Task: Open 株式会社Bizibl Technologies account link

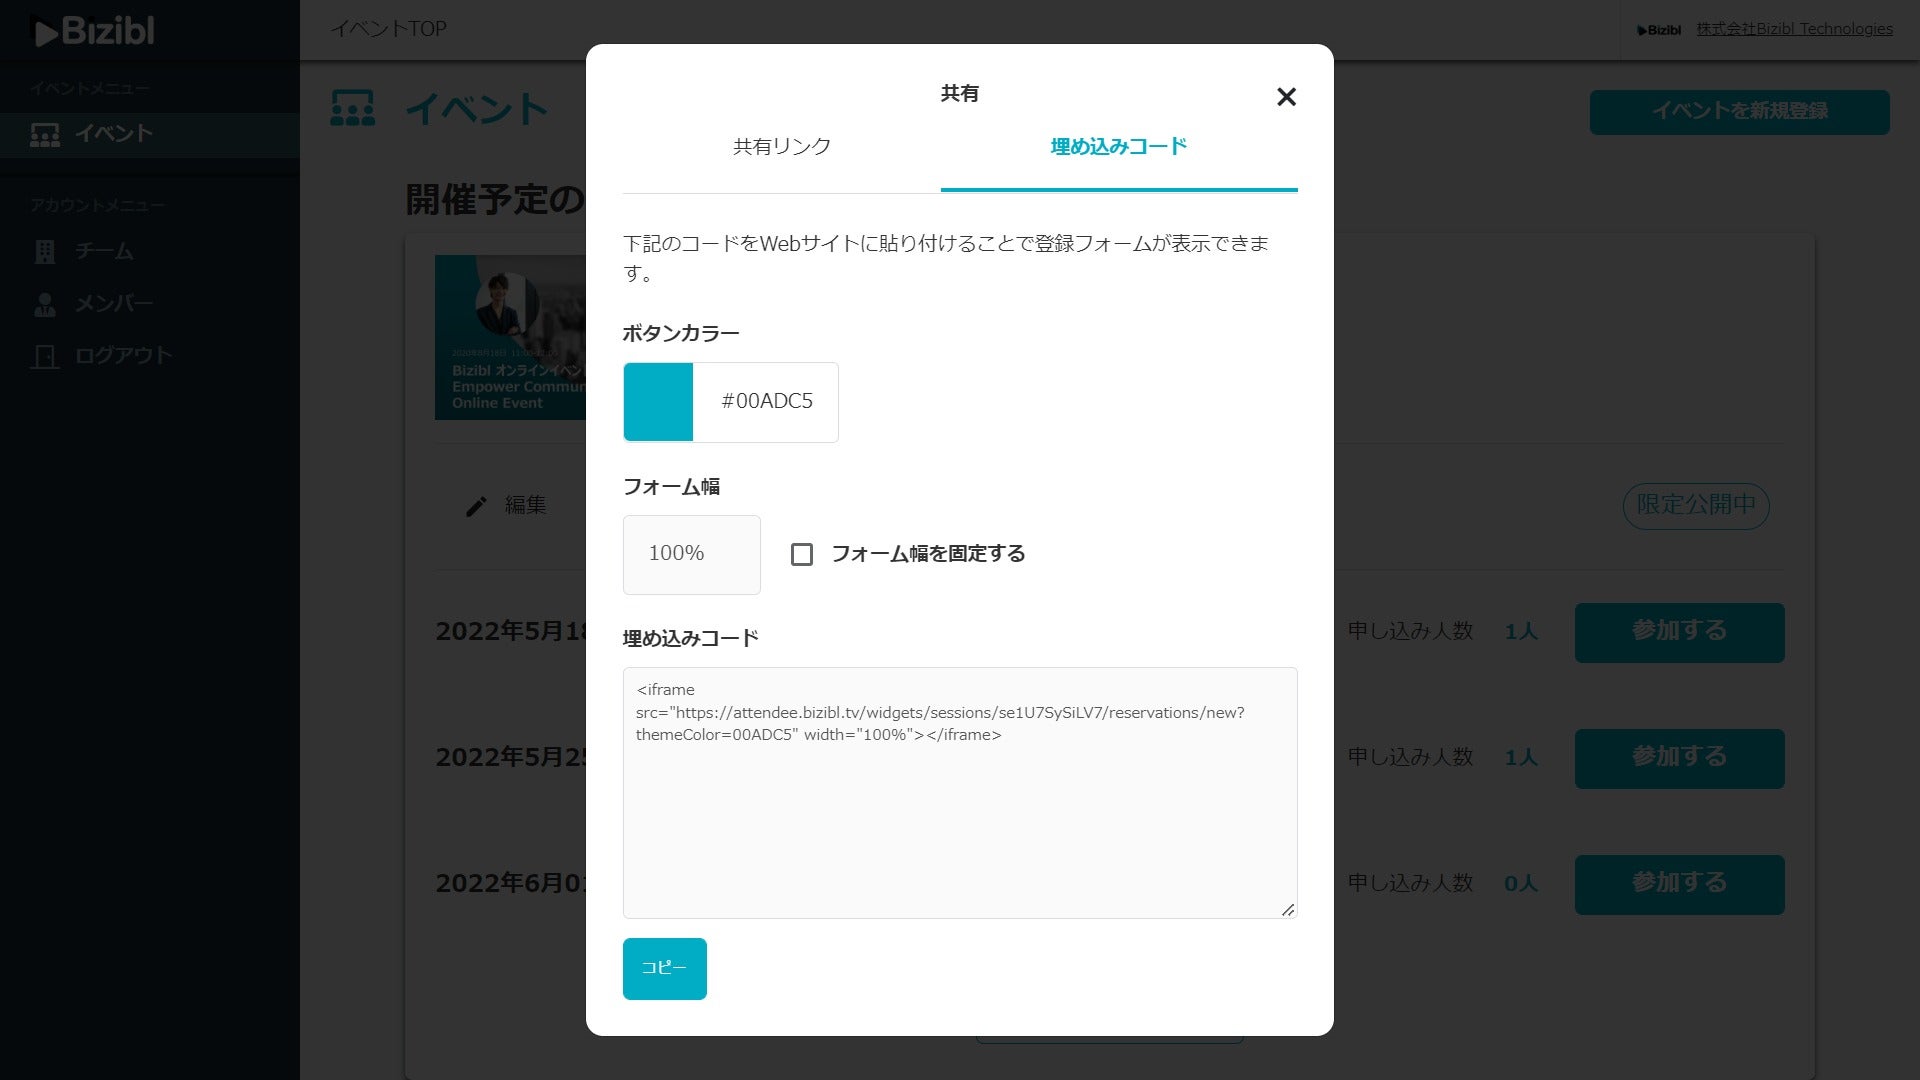Action: [x=1794, y=29]
